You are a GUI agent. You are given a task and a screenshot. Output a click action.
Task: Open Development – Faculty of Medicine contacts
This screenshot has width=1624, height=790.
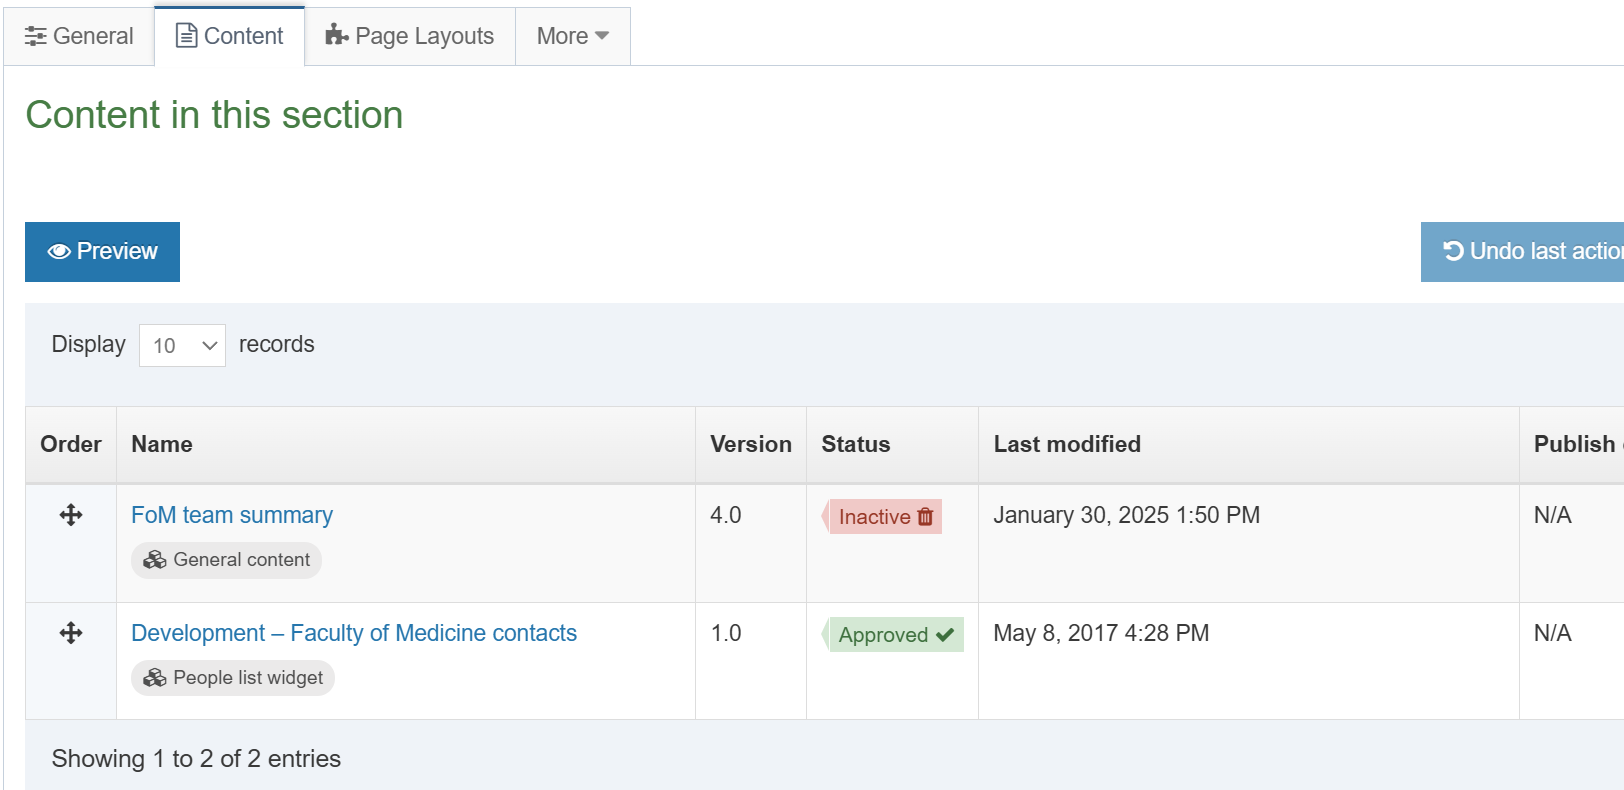tap(354, 633)
